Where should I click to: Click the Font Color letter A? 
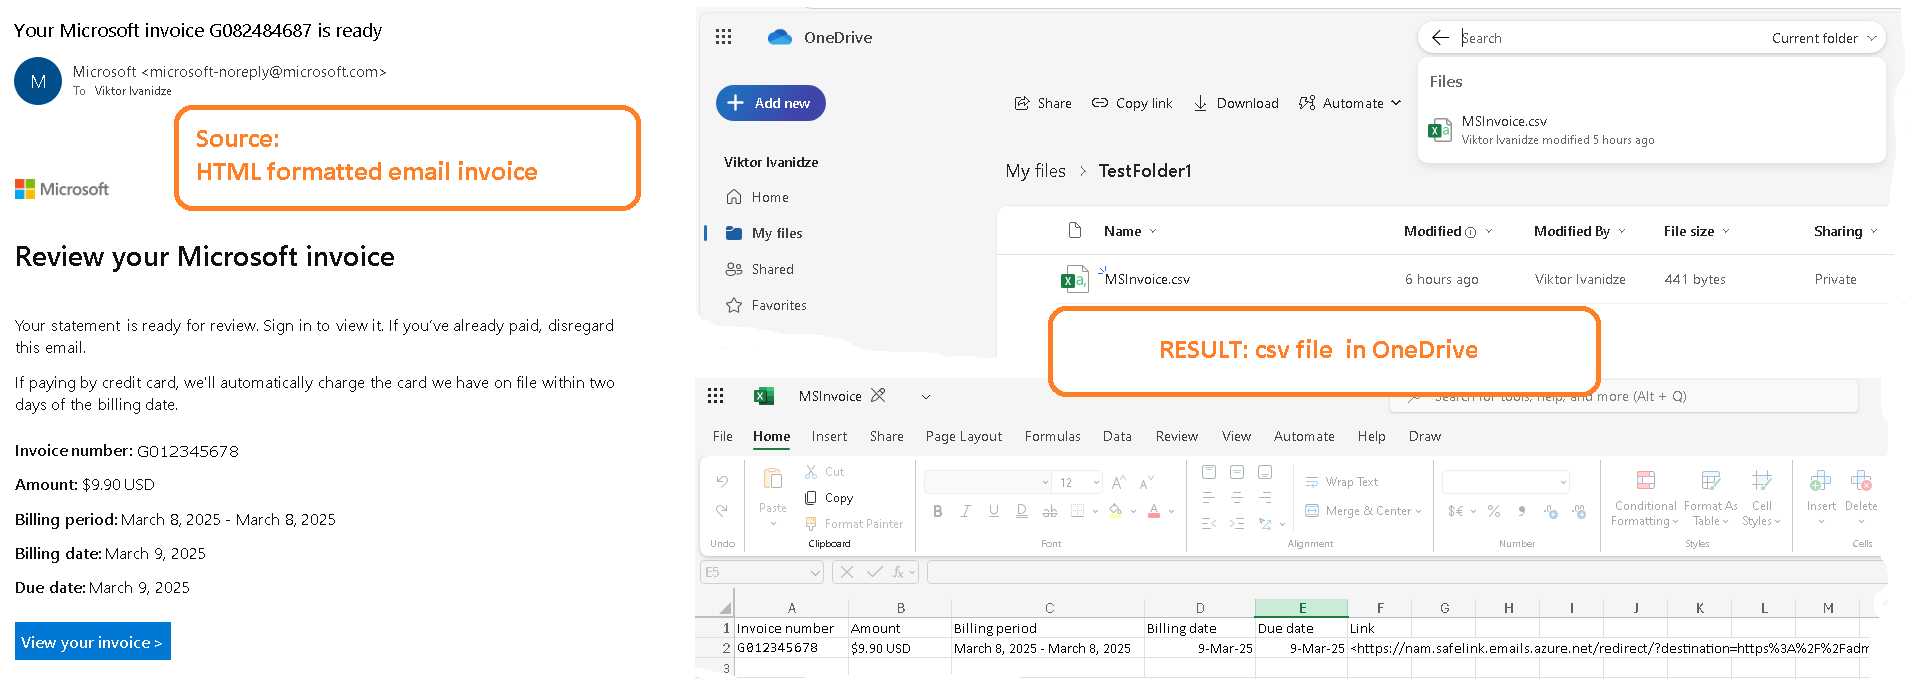(1154, 511)
